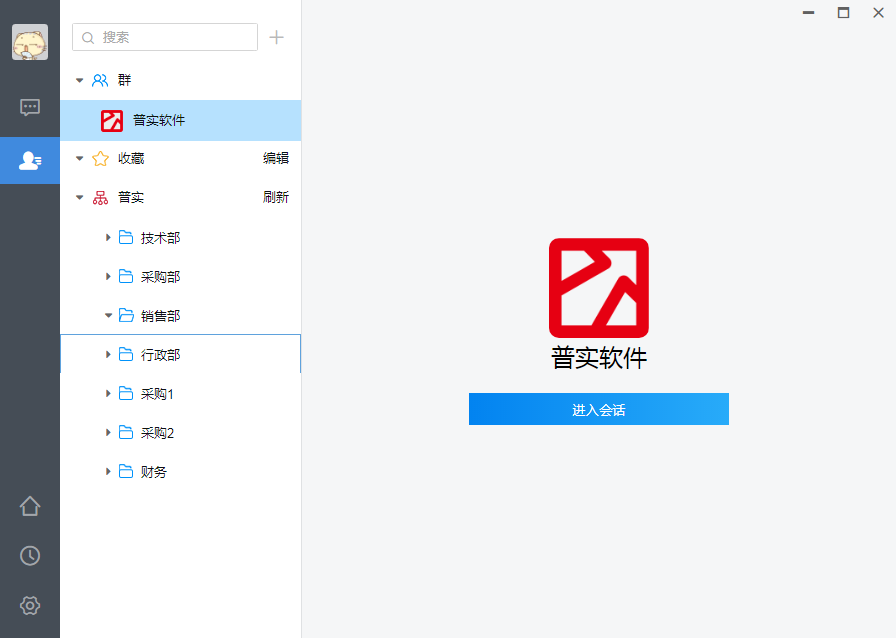Image resolution: width=896 pixels, height=638 pixels.
Task: Click the 普实软件 title under logo
Action: [599, 358]
